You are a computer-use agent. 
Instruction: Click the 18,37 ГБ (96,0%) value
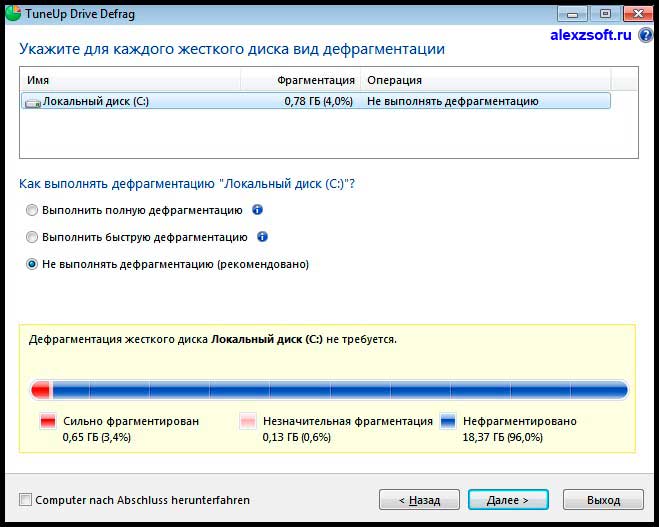click(x=503, y=437)
